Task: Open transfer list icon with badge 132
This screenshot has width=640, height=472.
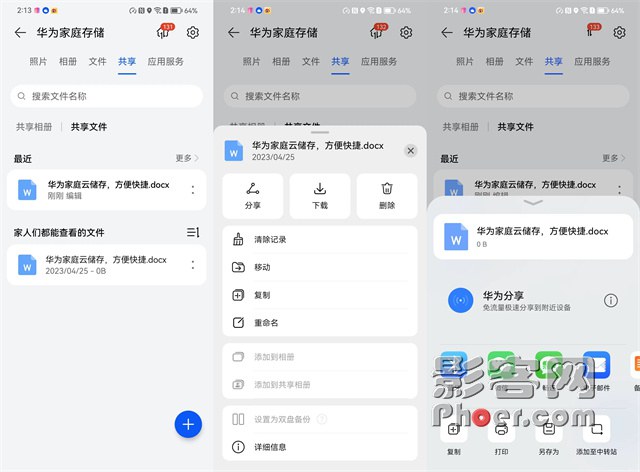Action: [x=378, y=31]
